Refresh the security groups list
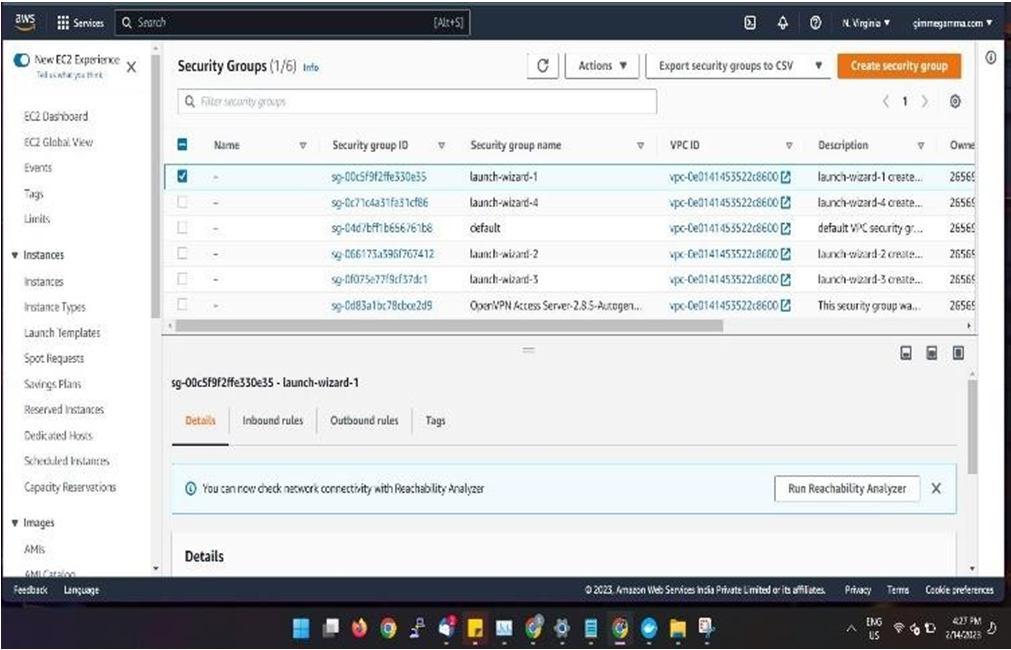Image resolution: width=1011 pixels, height=650 pixels. pyautogui.click(x=542, y=66)
